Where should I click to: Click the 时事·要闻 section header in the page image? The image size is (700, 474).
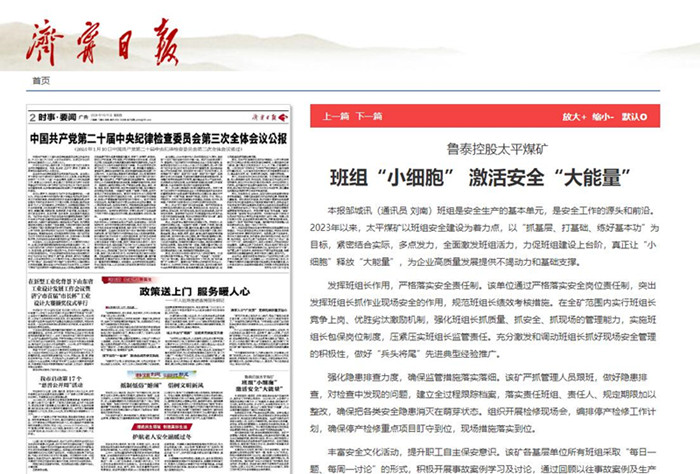pos(57,117)
